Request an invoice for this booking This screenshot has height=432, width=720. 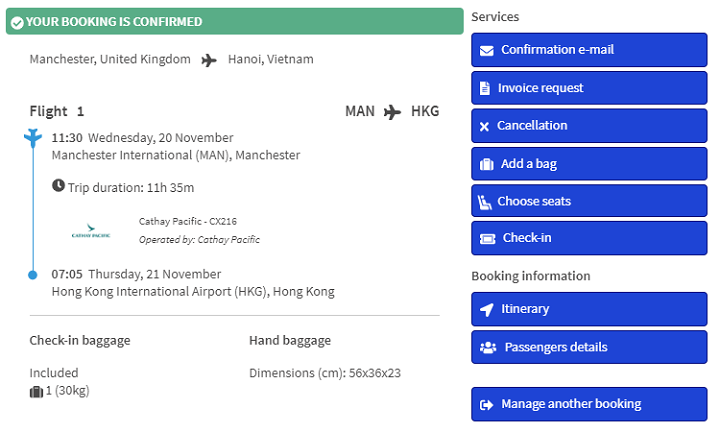pos(589,88)
